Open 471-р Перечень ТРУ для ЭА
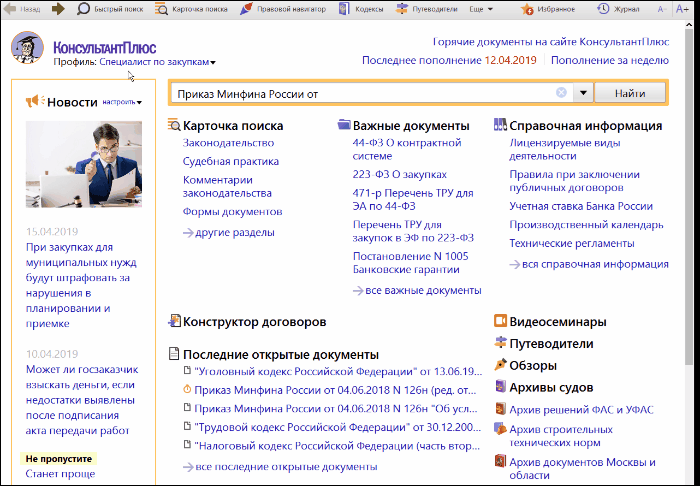The height and width of the screenshot is (486, 700). (412, 199)
